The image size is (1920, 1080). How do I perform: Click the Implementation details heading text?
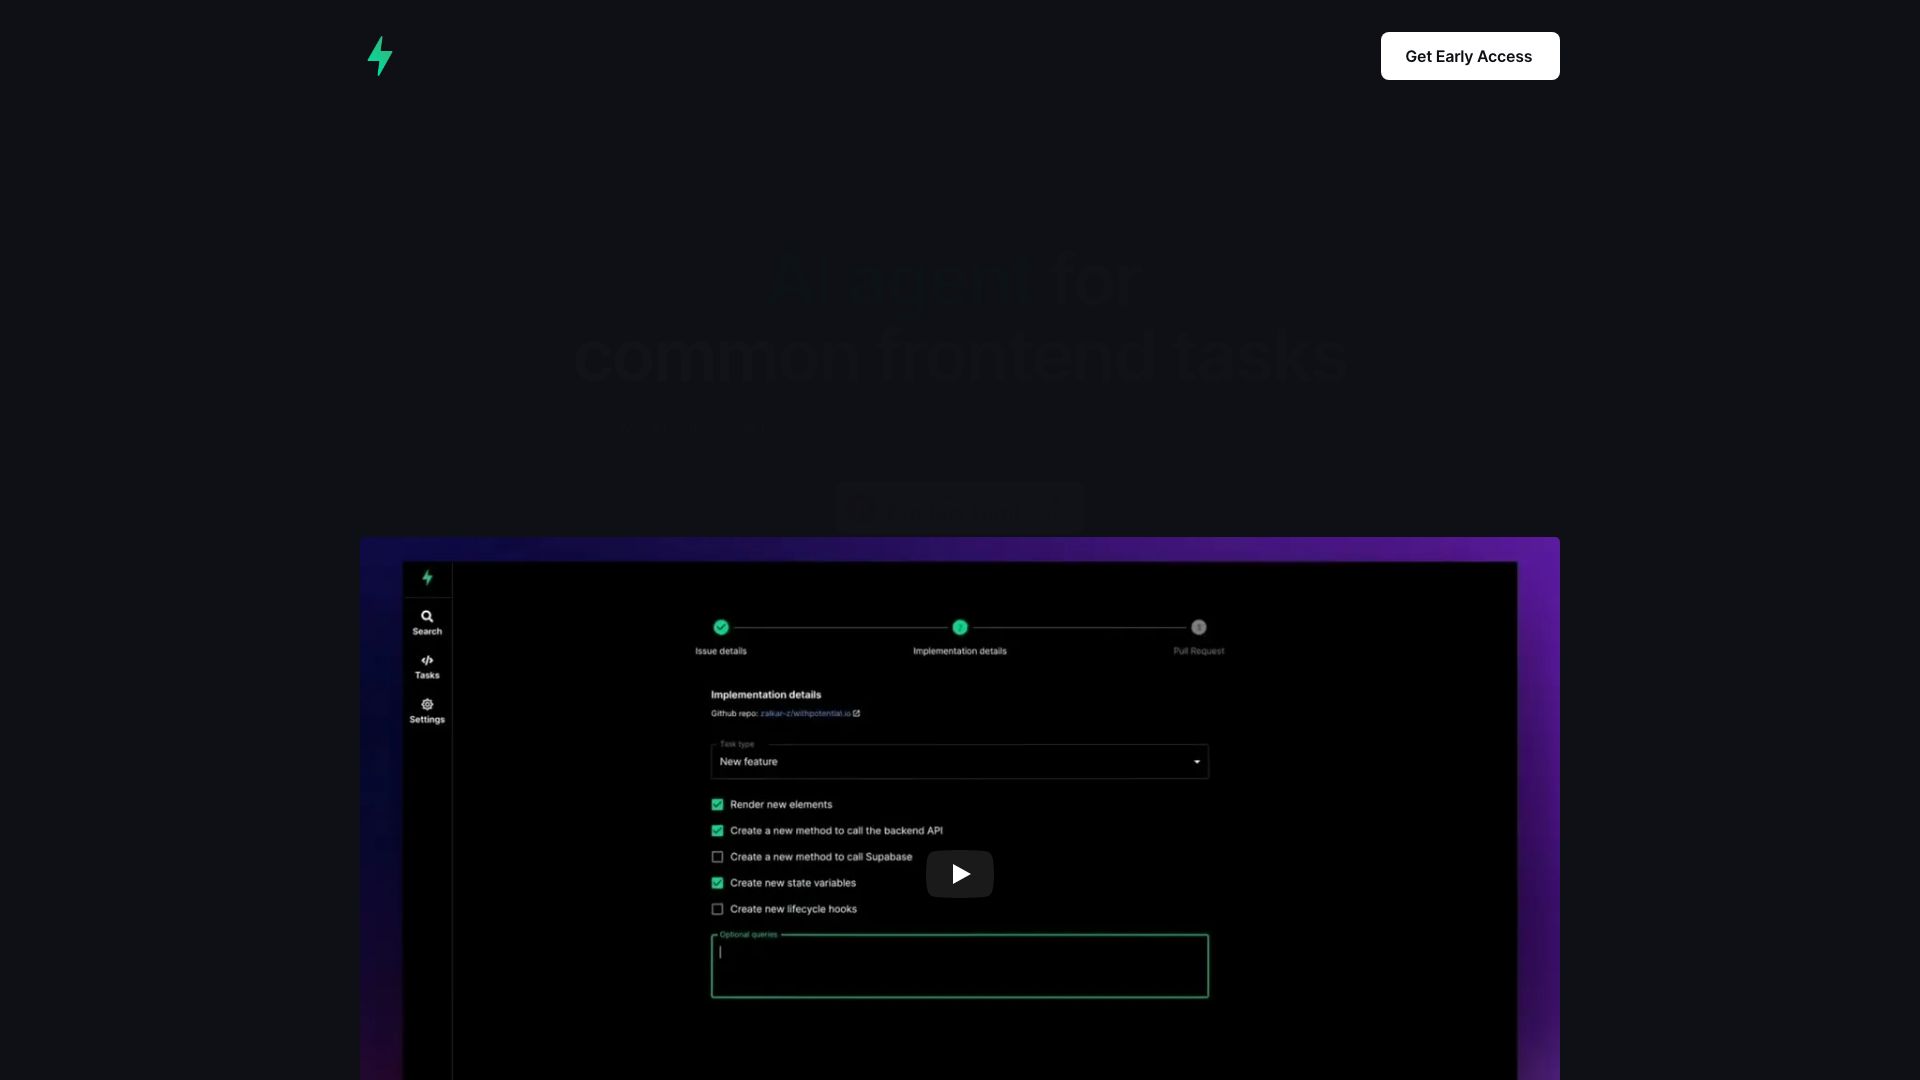coord(766,694)
